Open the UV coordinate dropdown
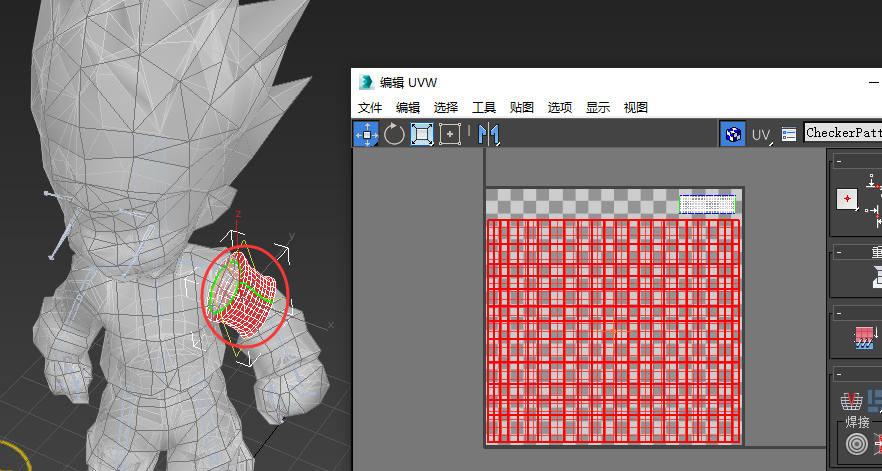This screenshot has height=471, width=882. point(762,135)
